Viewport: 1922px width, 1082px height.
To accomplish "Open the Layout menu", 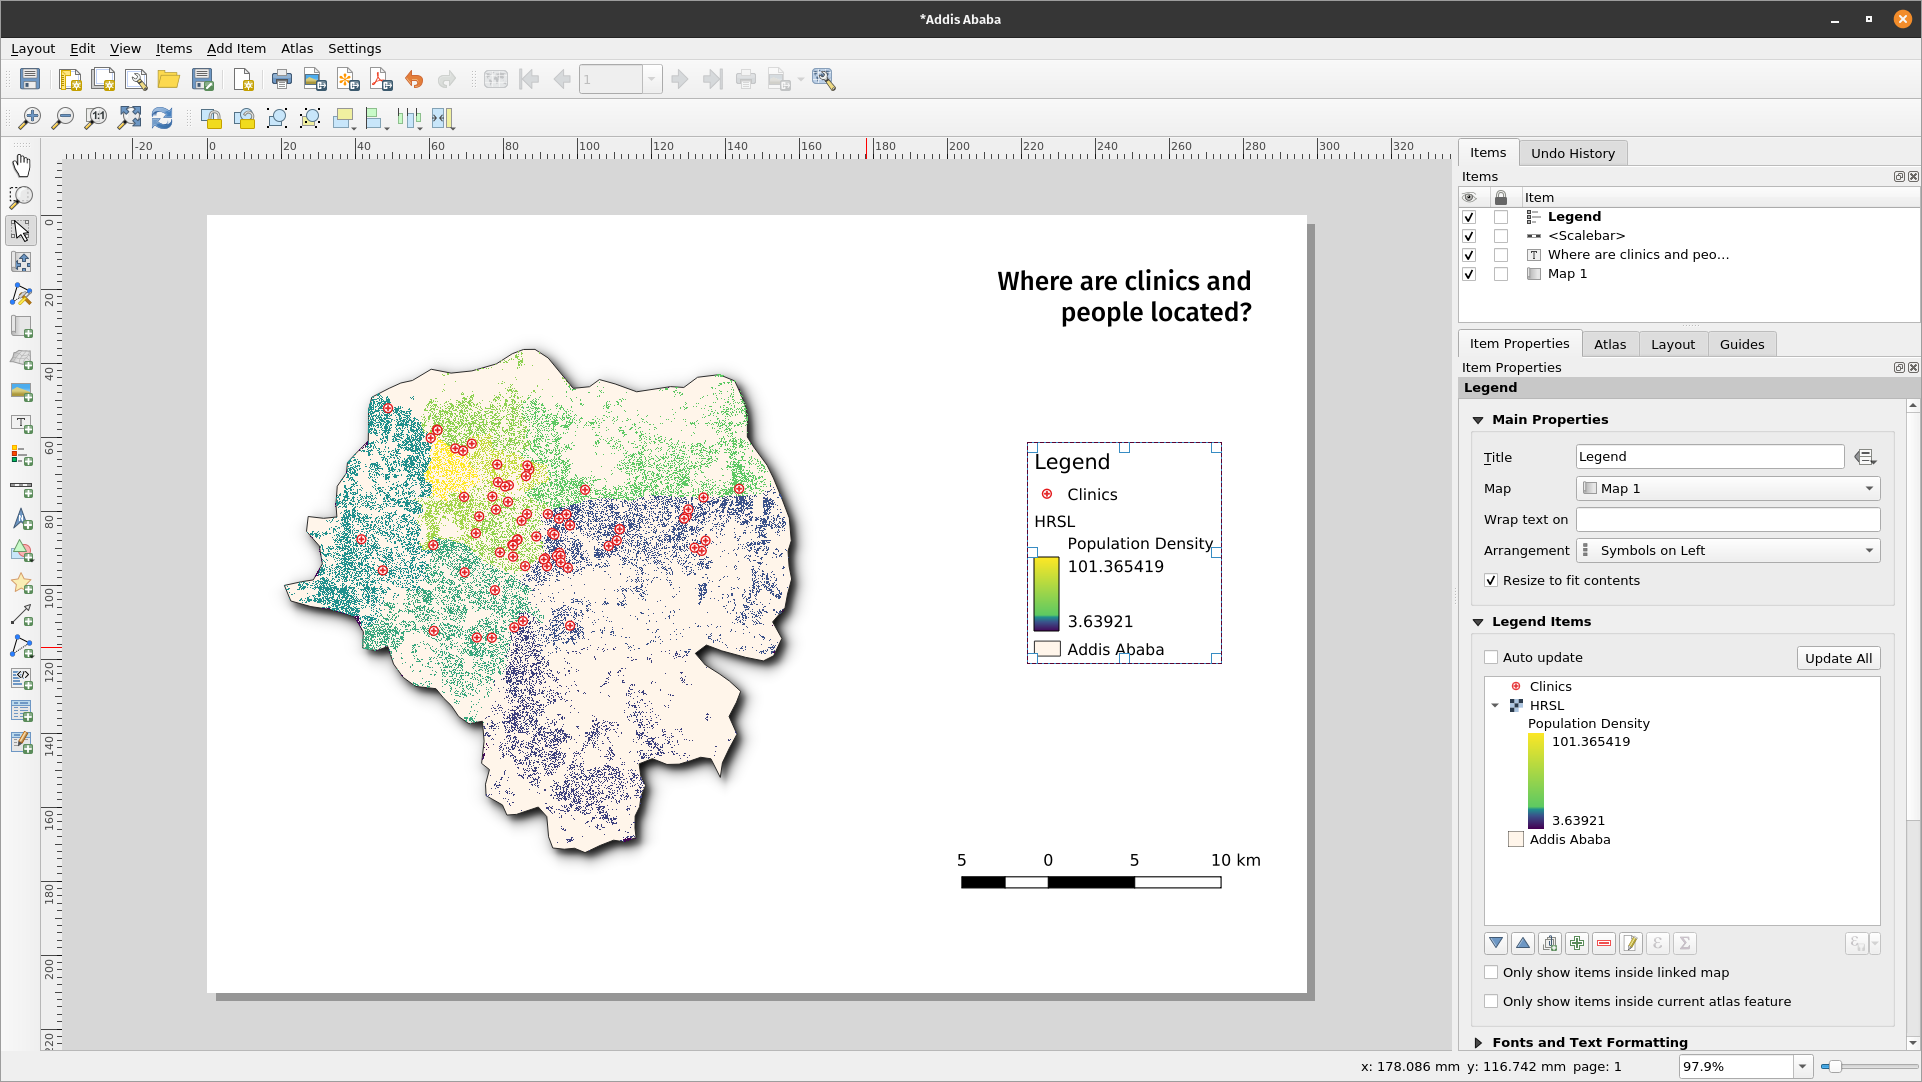I will coord(33,48).
